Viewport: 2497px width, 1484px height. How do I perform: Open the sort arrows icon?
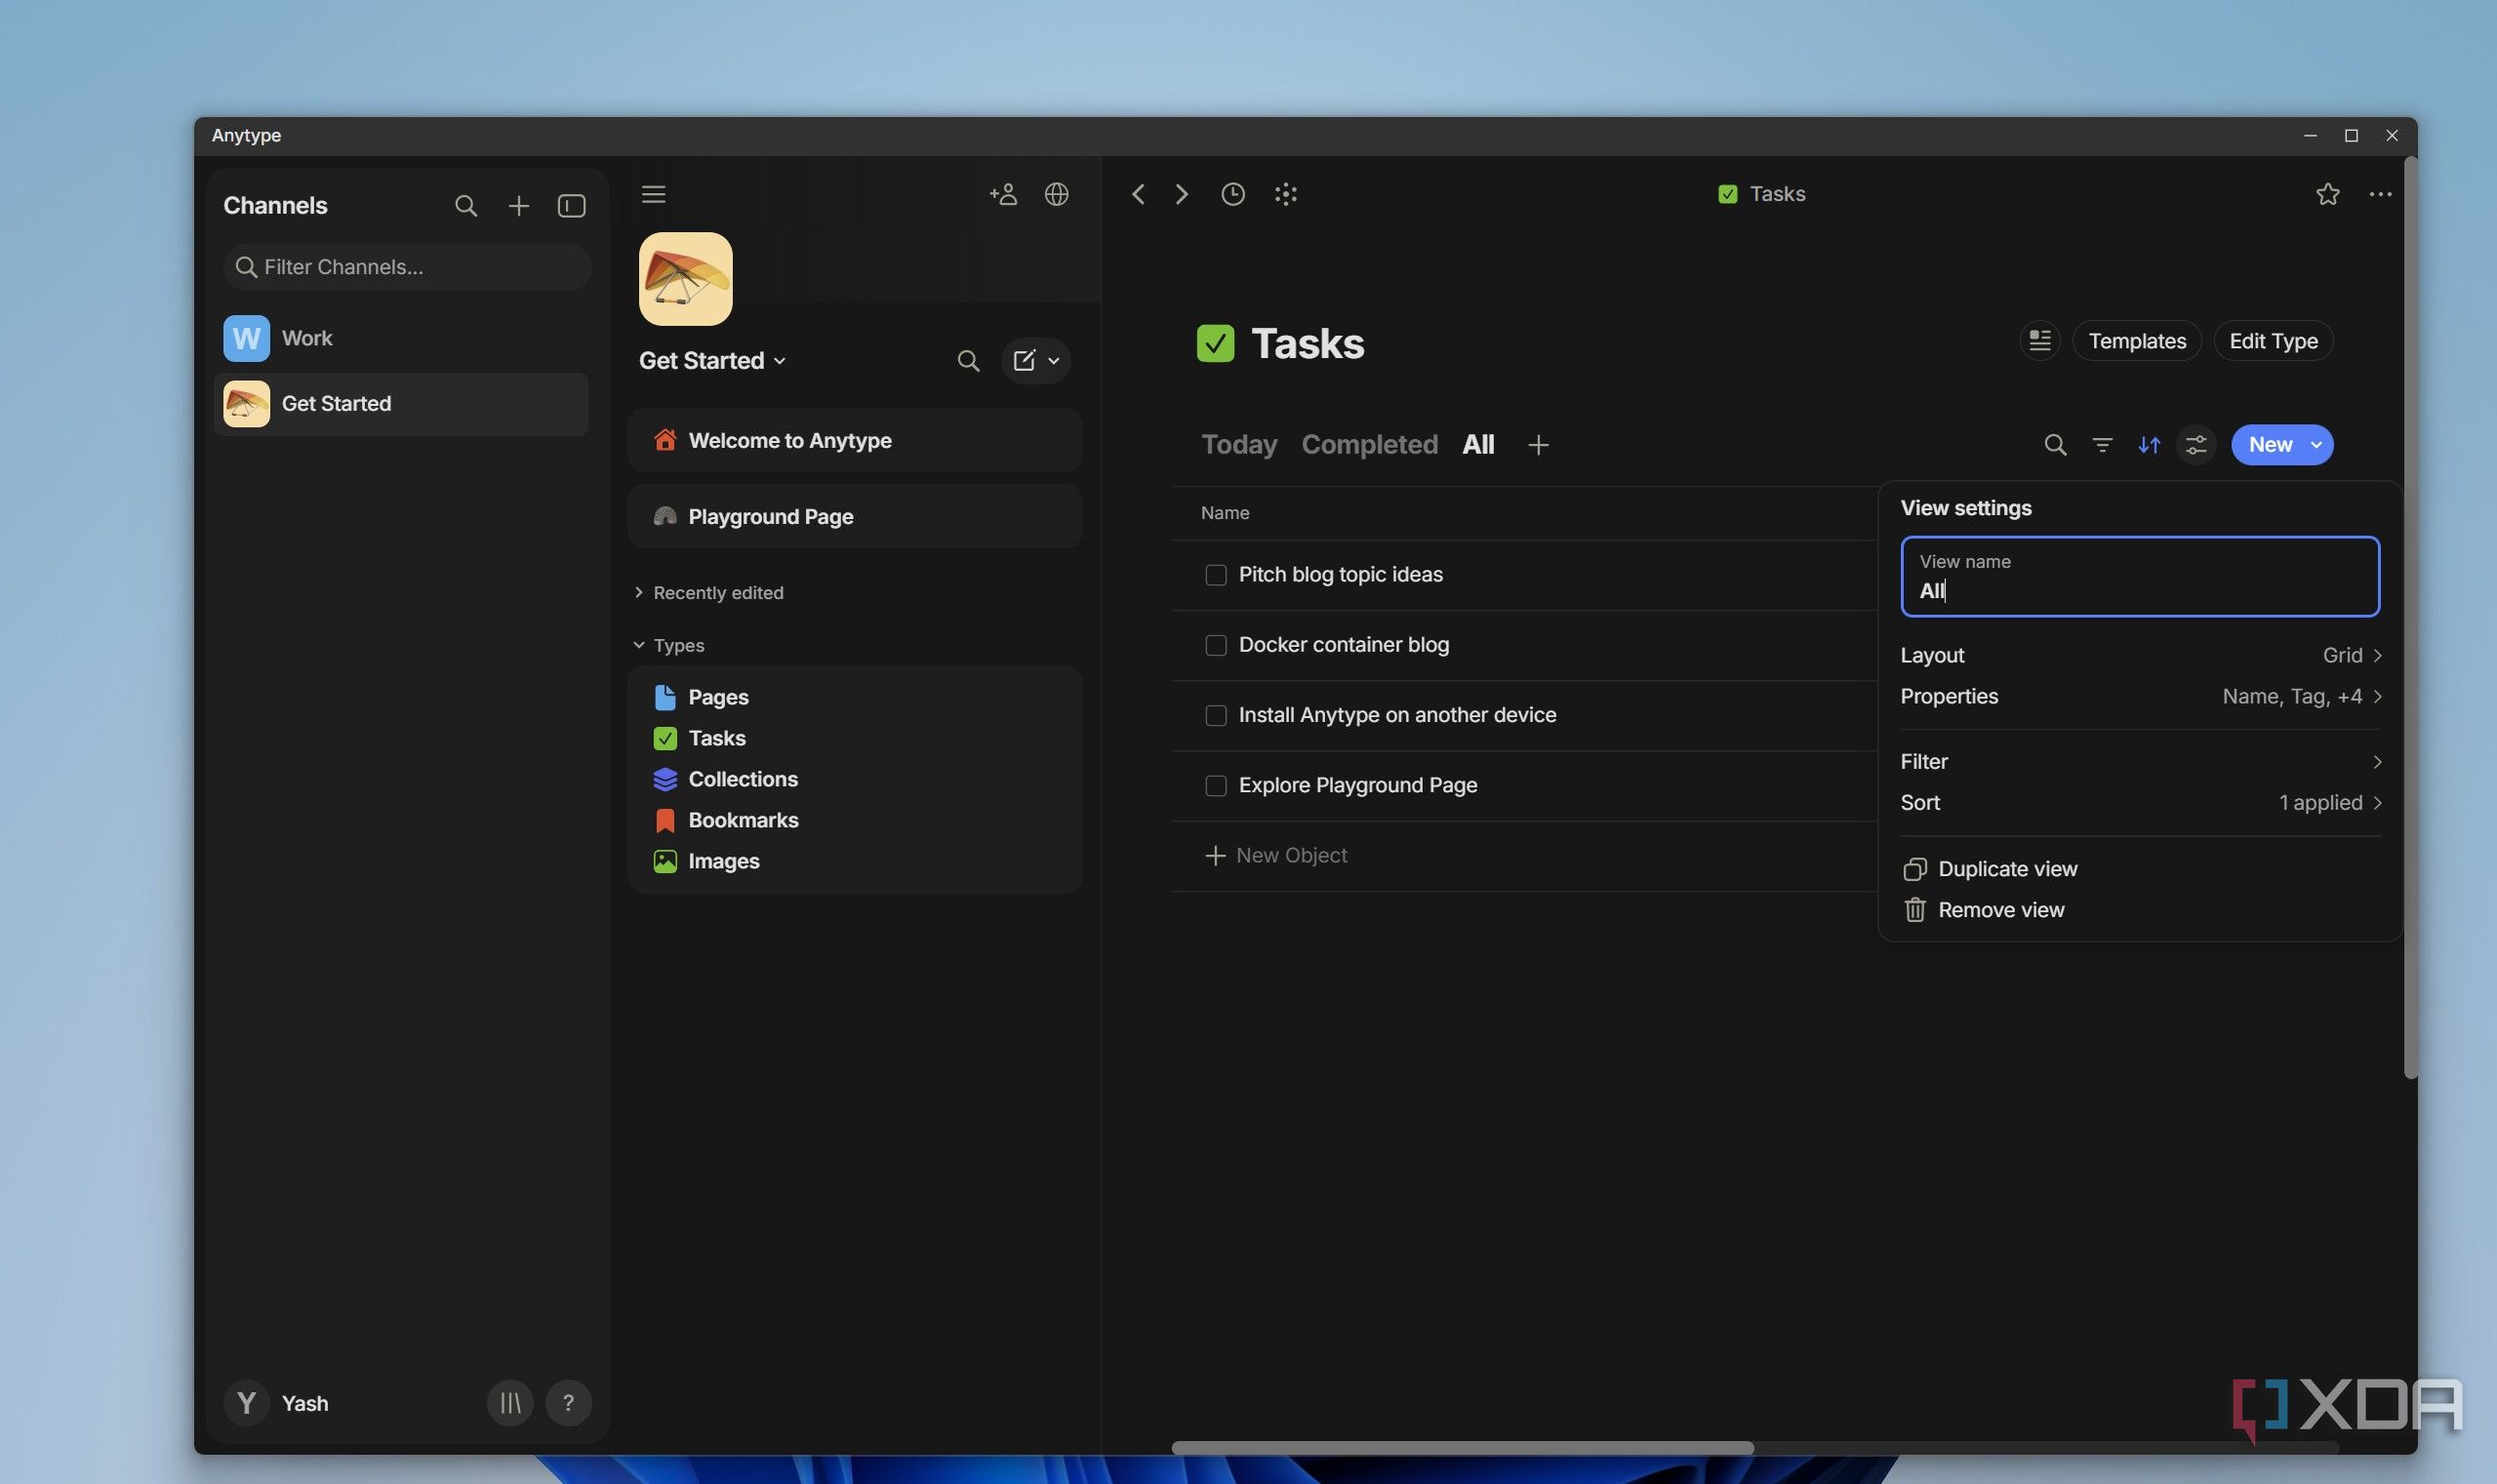point(2149,445)
